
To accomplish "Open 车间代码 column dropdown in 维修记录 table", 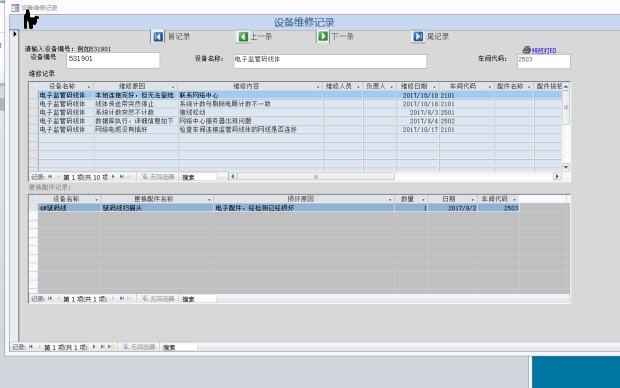I will point(490,87).
